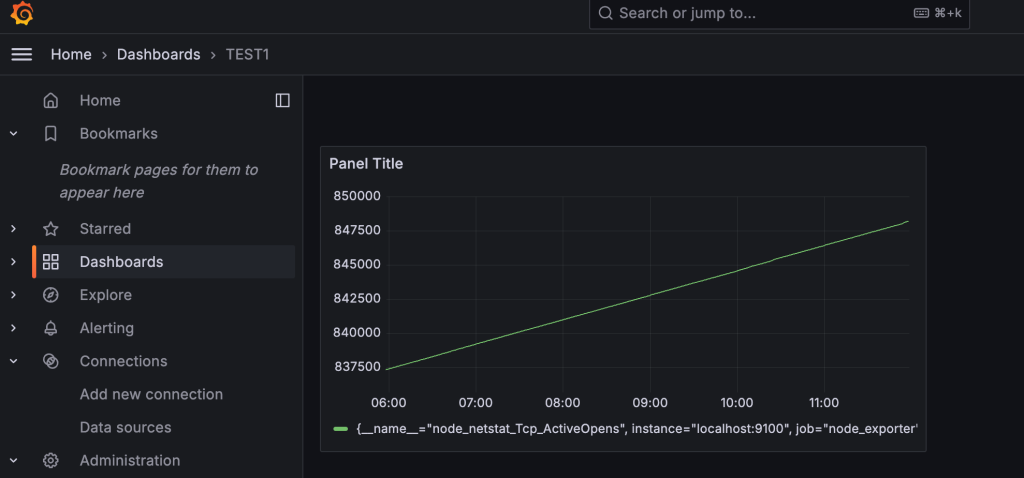The height and width of the screenshot is (478, 1024).
Task: Click the Connections link icon
Action: point(50,361)
